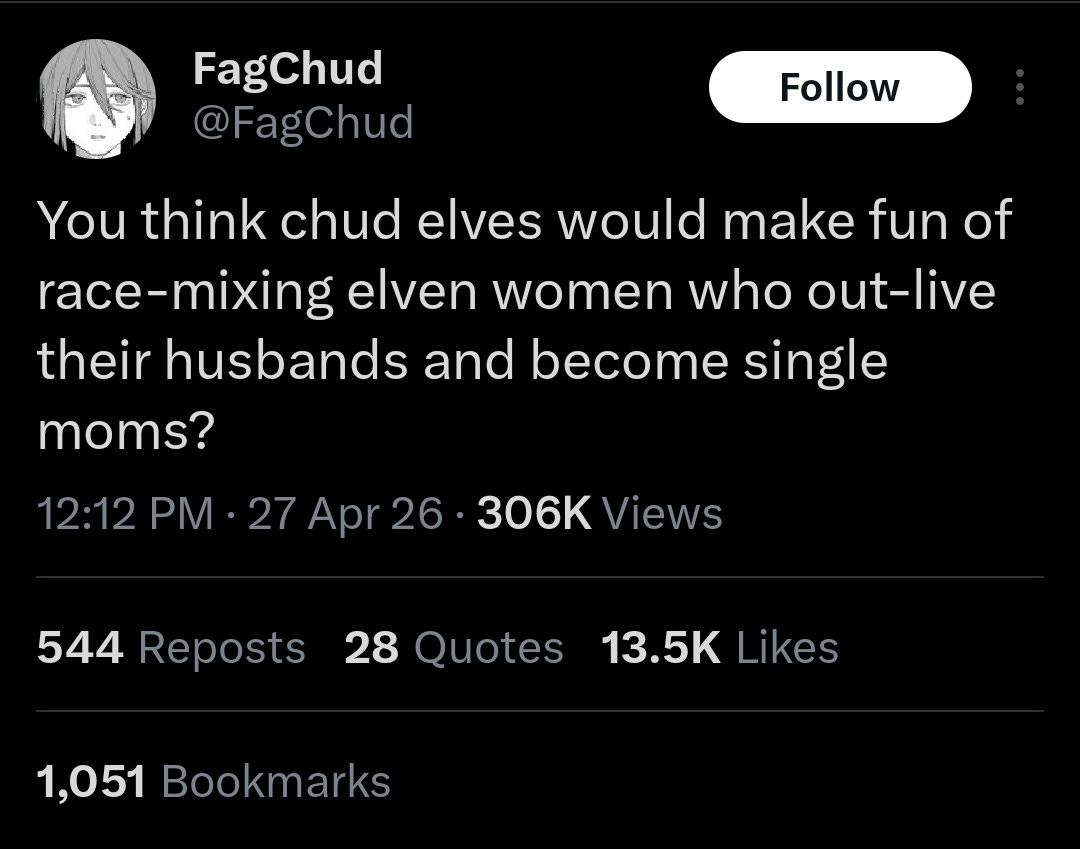1080x849 pixels.
Task: Follow this account with the Follow button
Action: [840, 87]
